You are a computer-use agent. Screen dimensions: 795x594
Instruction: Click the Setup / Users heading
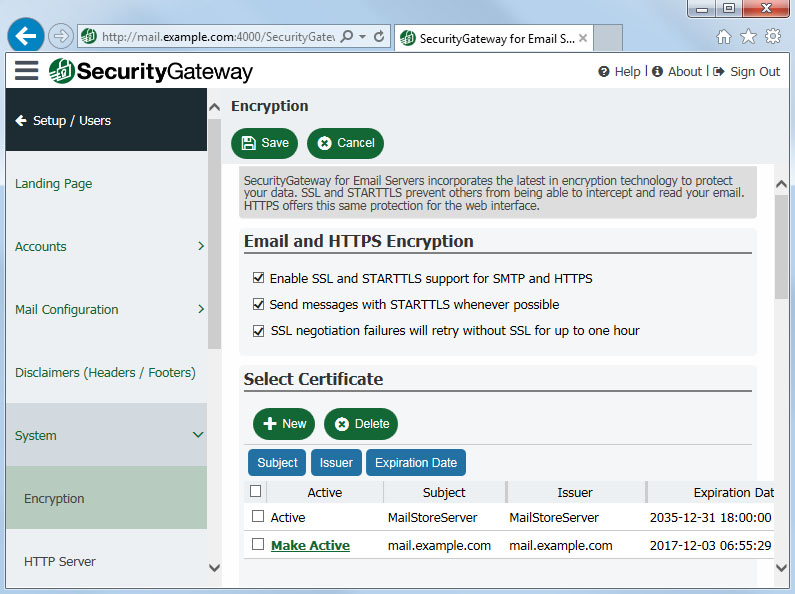pos(71,121)
